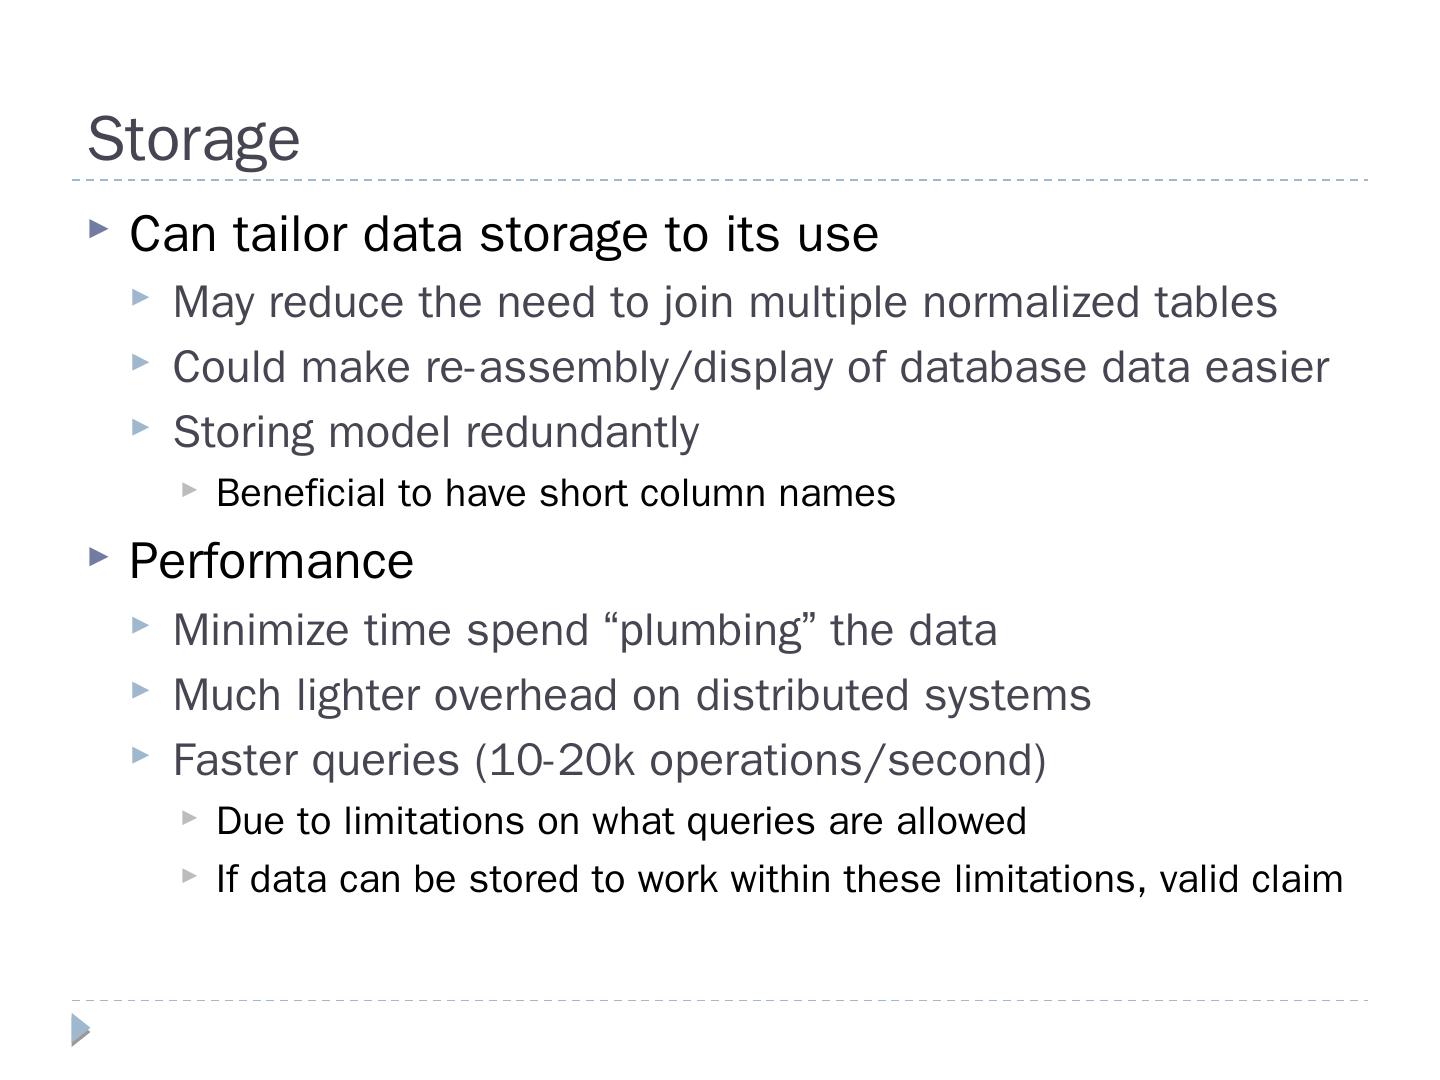Click the bullet before 'Could make re-assembly/display'

(140, 362)
